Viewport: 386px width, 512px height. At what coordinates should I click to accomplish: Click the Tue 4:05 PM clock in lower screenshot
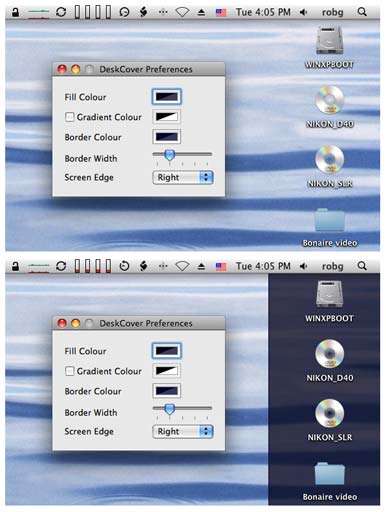pyautogui.click(x=263, y=266)
